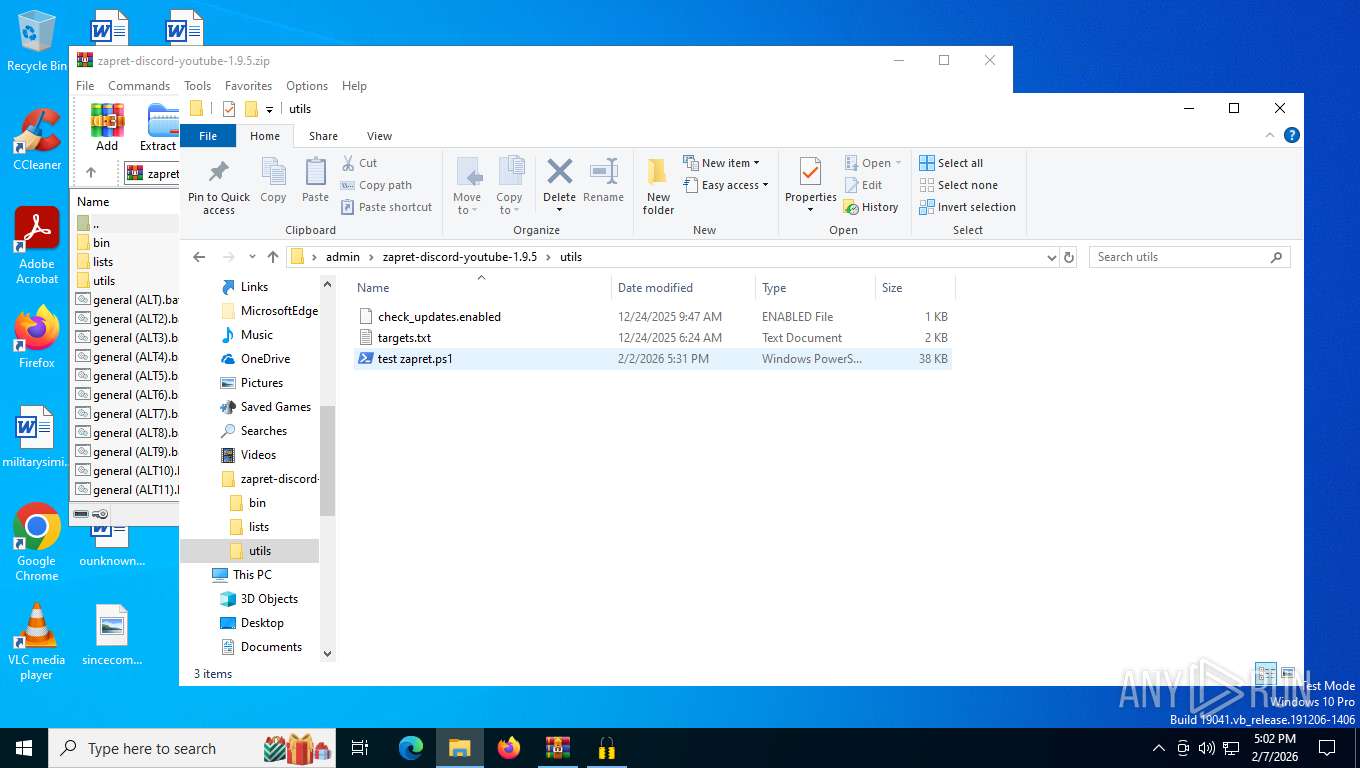Viewport: 1360px width, 768px height.
Task: Go up one folder level in Explorer
Action: pyautogui.click(x=272, y=257)
